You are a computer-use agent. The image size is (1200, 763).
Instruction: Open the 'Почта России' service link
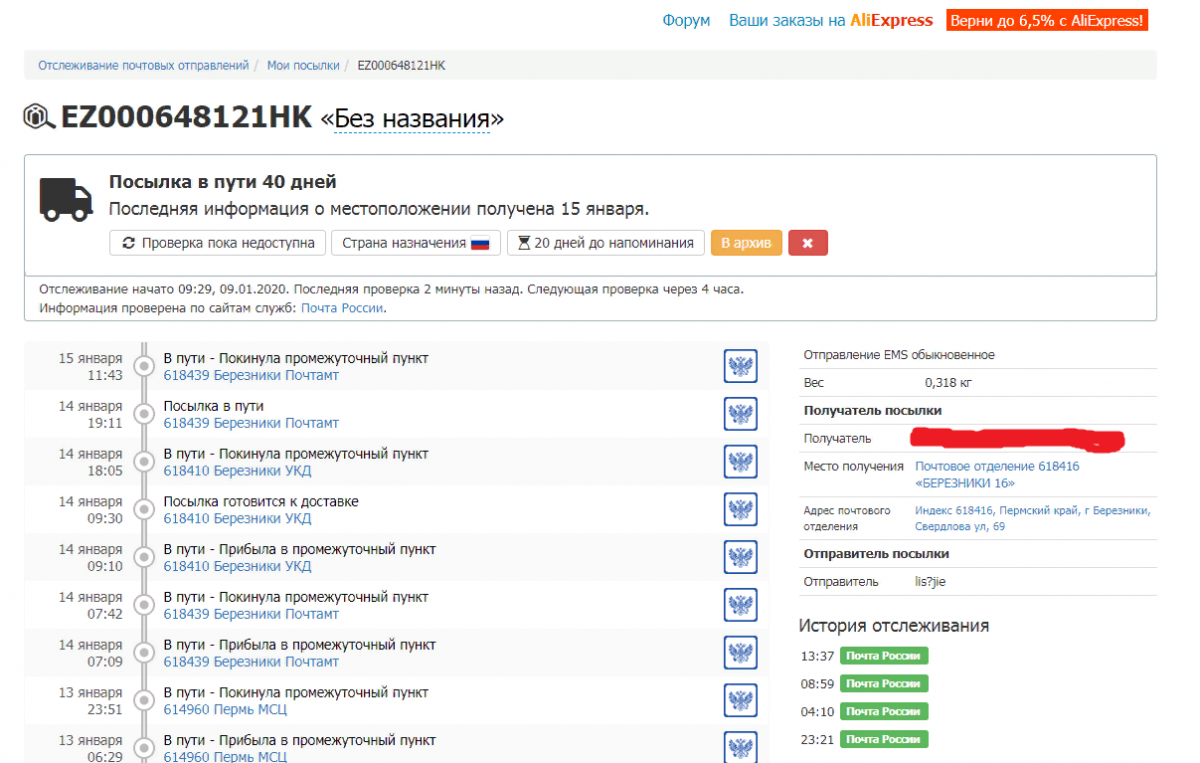point(342,308)
